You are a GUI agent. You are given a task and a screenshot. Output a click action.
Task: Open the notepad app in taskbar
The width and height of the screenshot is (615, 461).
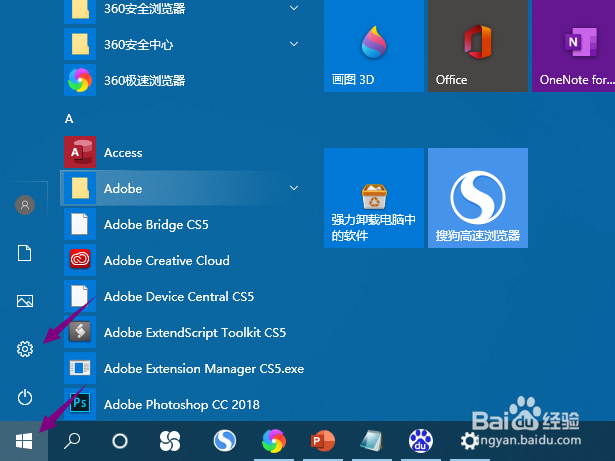tap(371, 441)
